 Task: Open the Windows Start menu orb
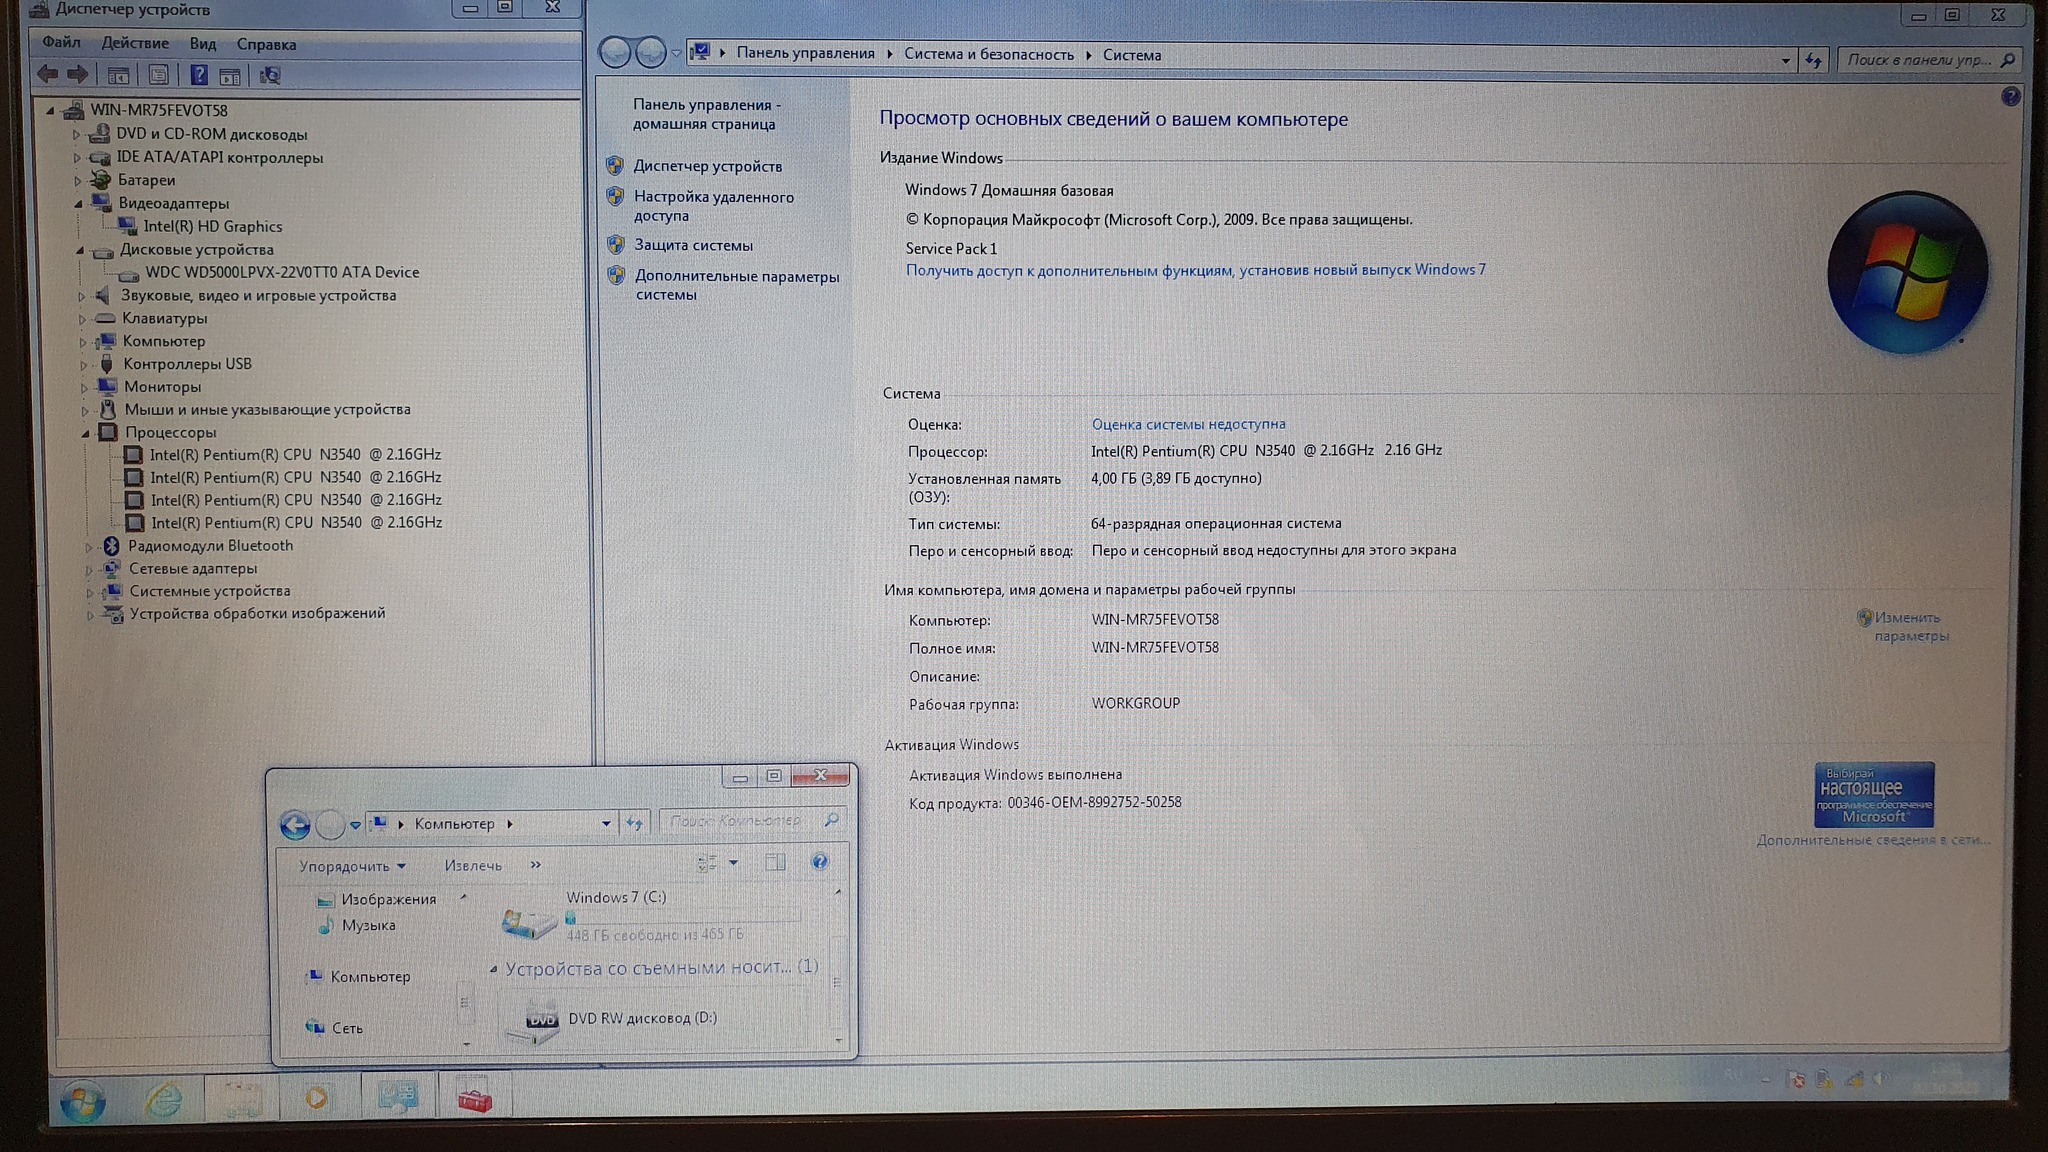coord(83,1102)
